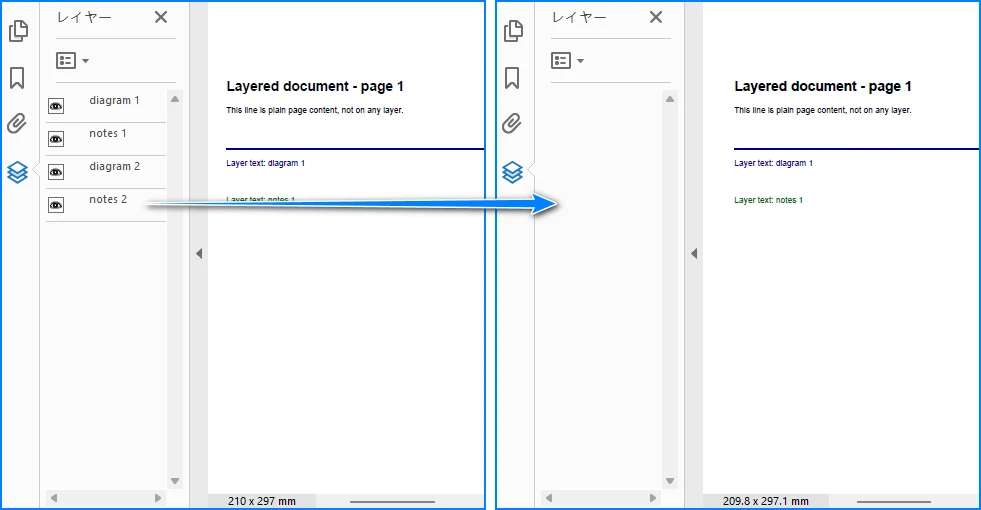Screen dimensions: 981x510
Task: Click the left window page title heading
Action: point(315,86)
